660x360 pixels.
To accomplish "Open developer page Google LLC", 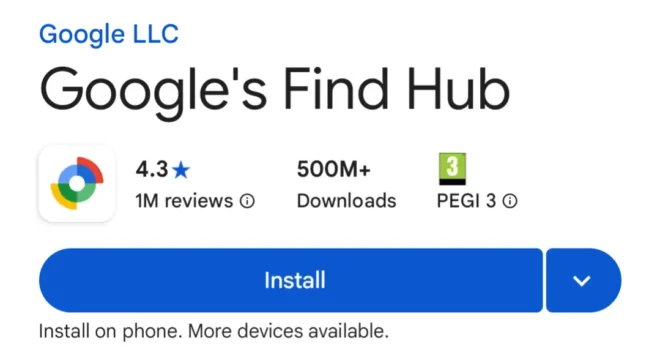I will coord(109,34).
